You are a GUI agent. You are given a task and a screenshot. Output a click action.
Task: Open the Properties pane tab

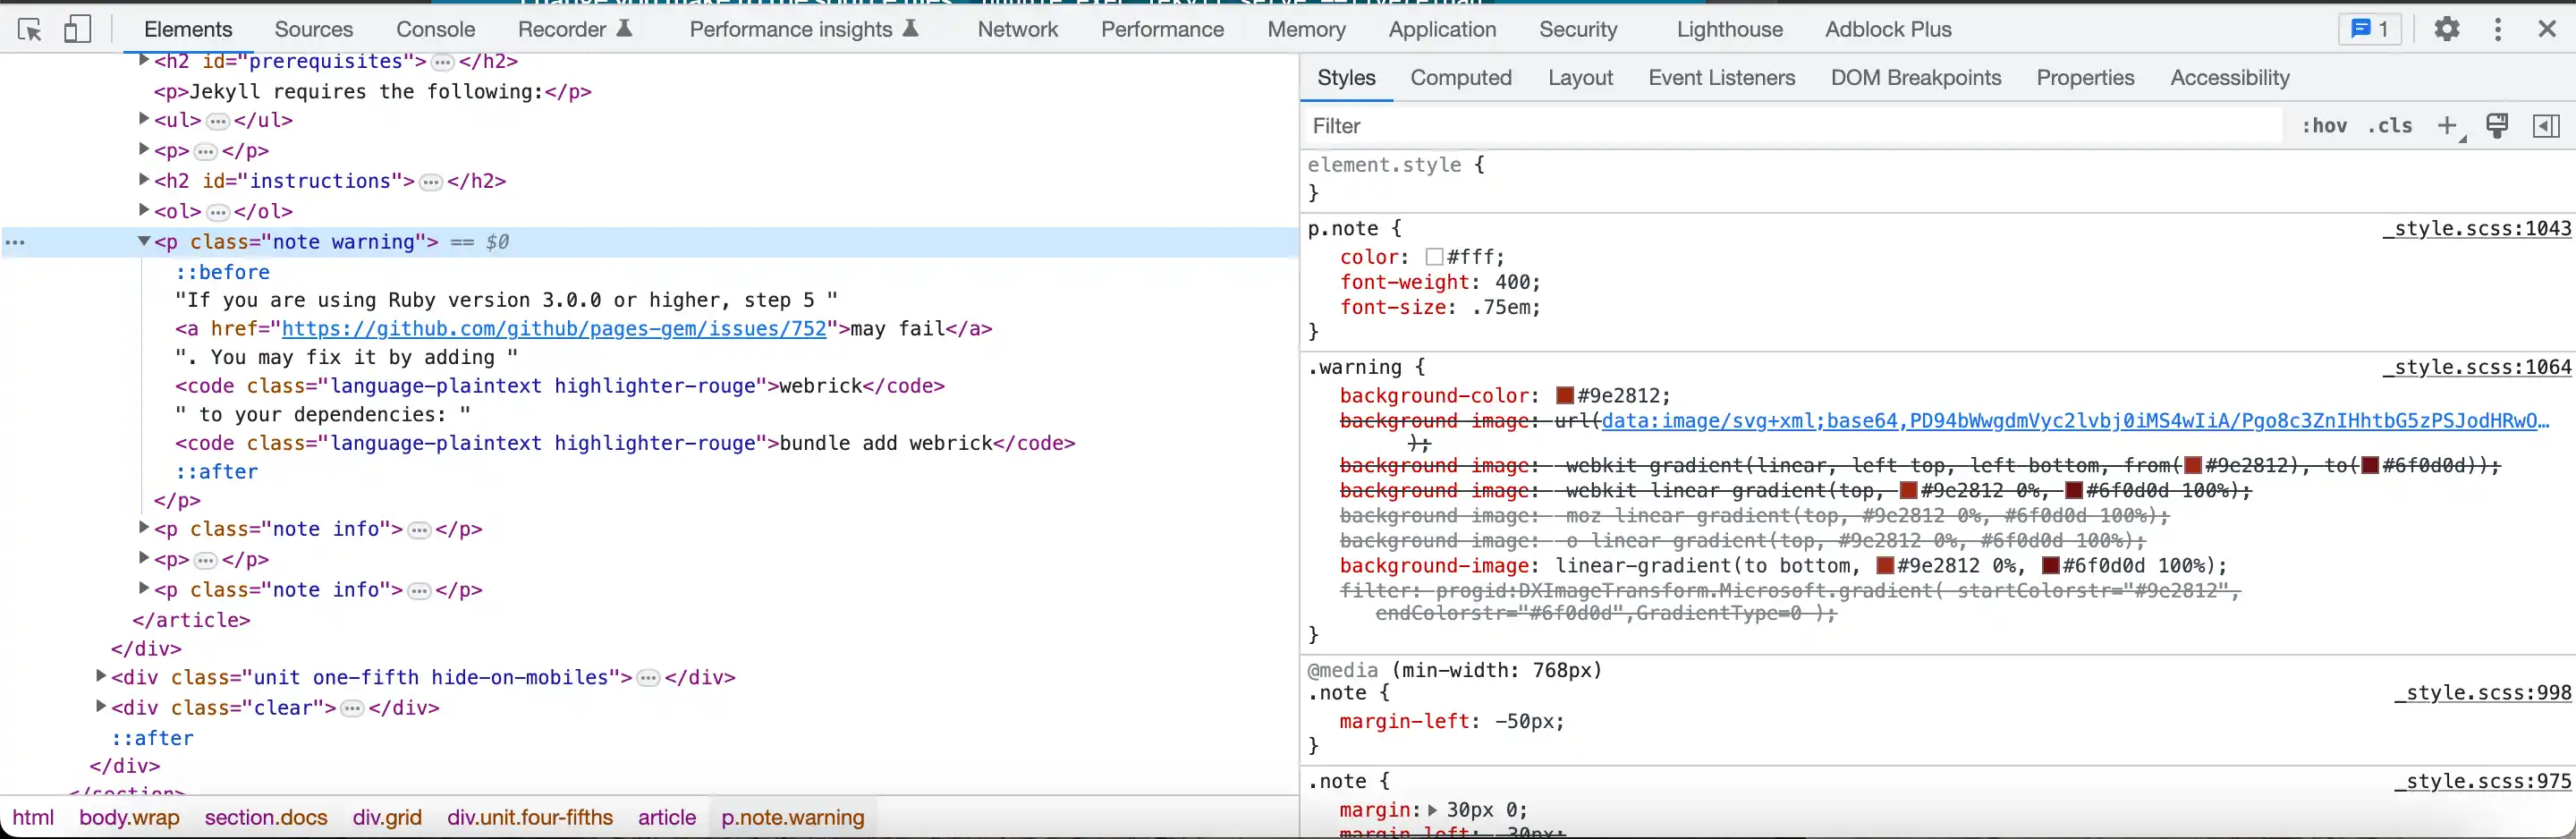(2085, 78)
